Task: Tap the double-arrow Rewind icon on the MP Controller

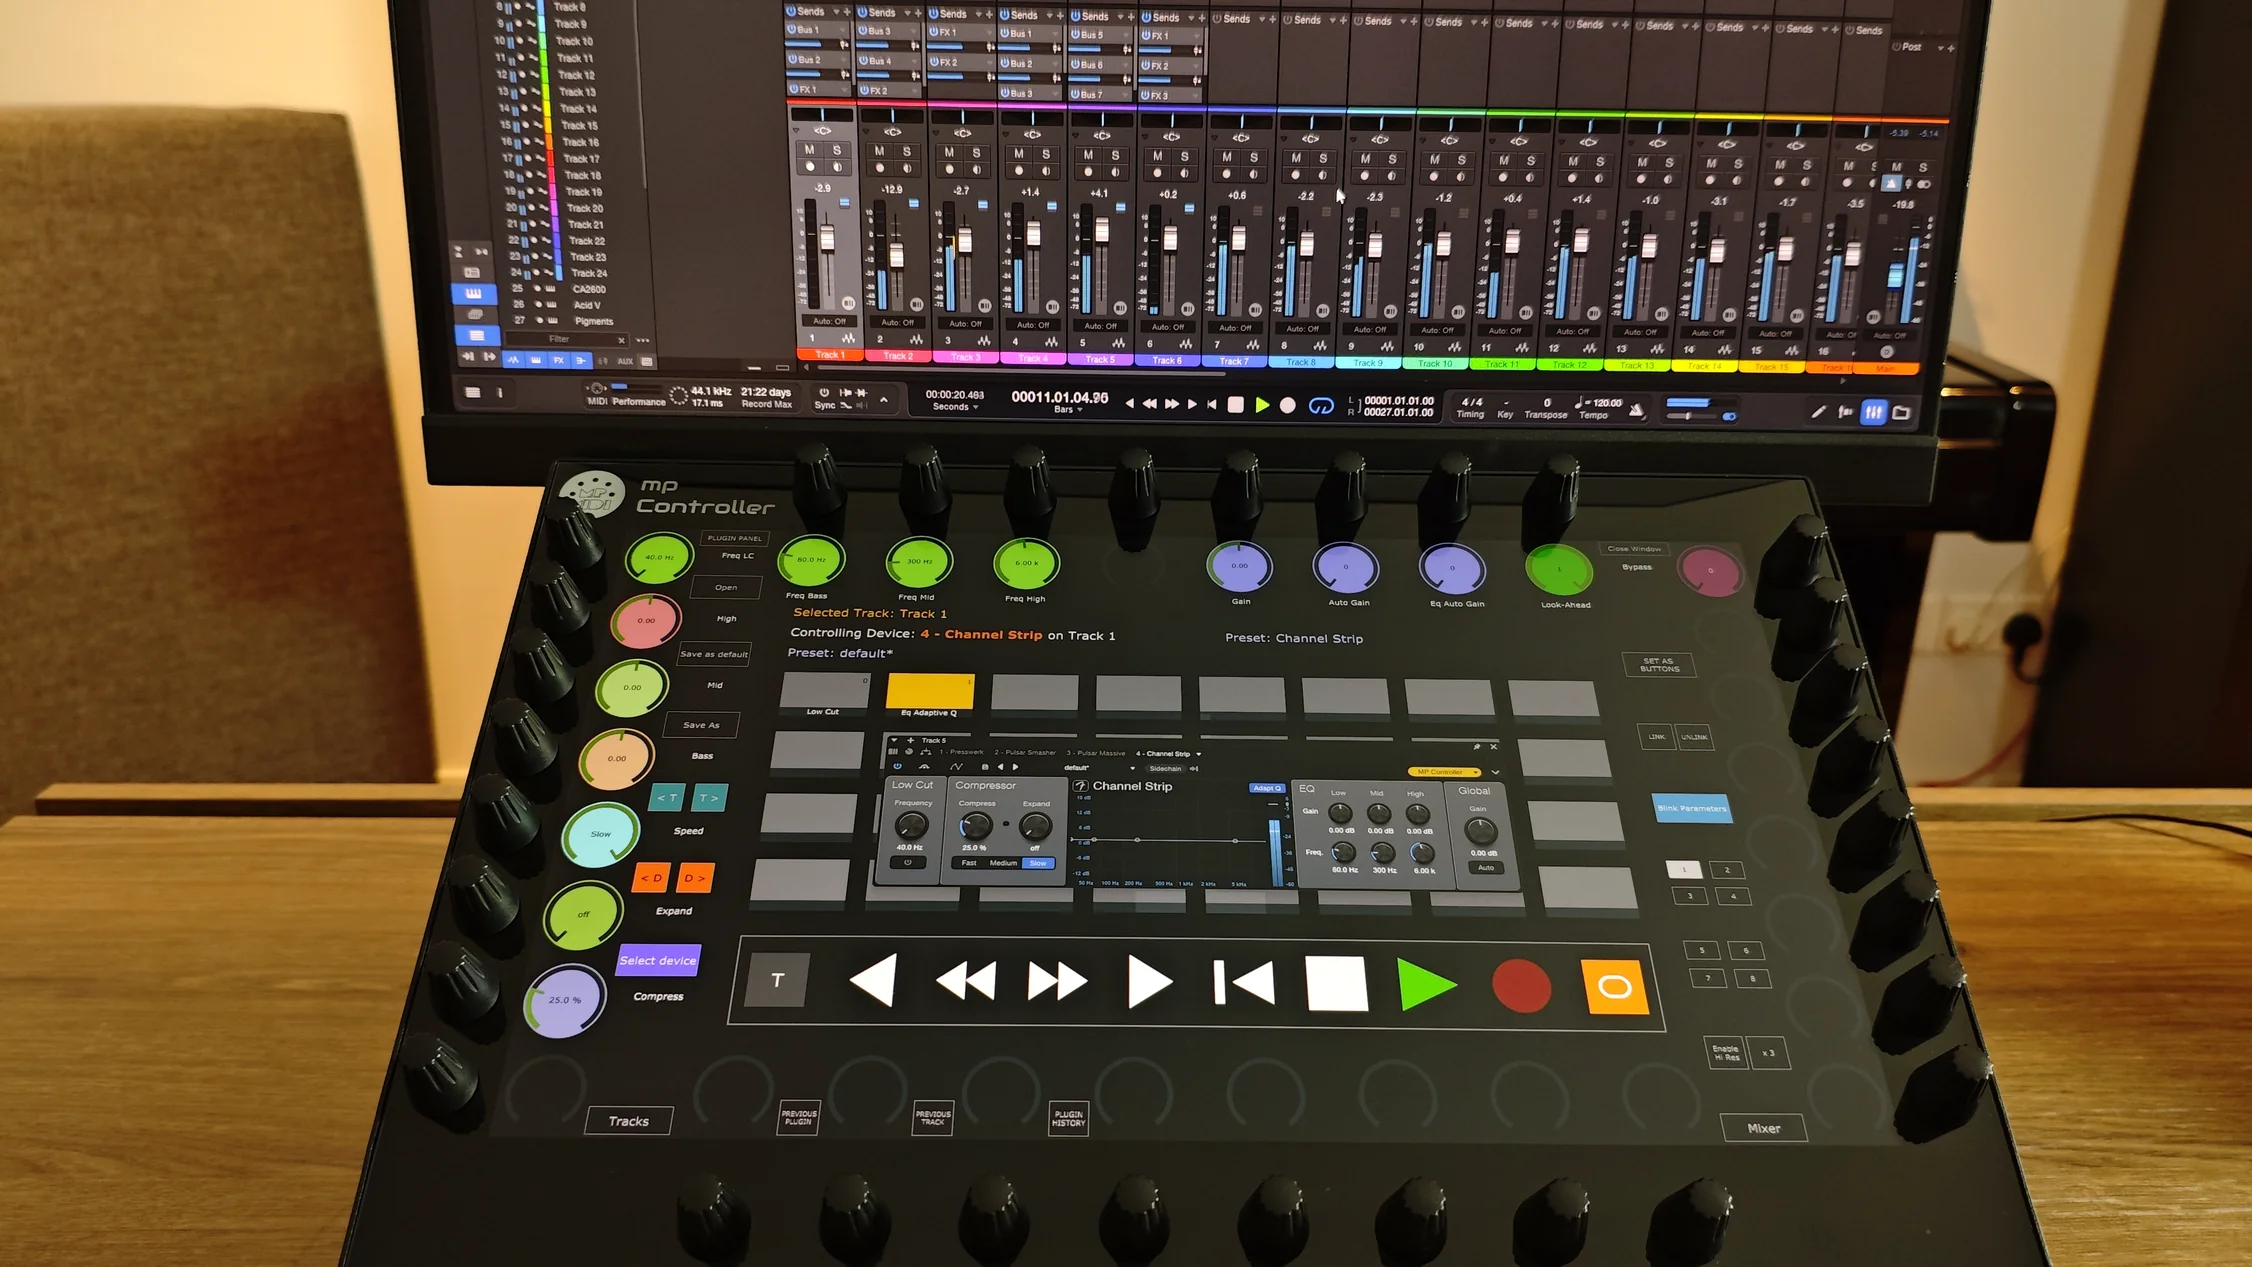Action: click(966, 981)
